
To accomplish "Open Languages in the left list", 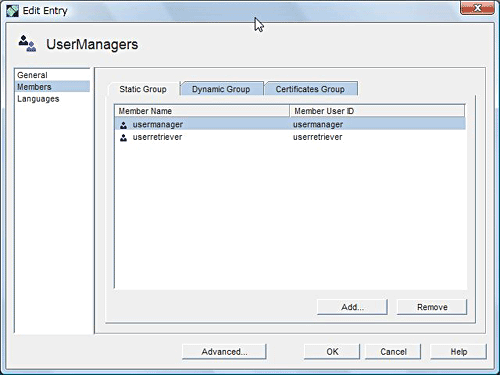I will click(x=38, y=99).
